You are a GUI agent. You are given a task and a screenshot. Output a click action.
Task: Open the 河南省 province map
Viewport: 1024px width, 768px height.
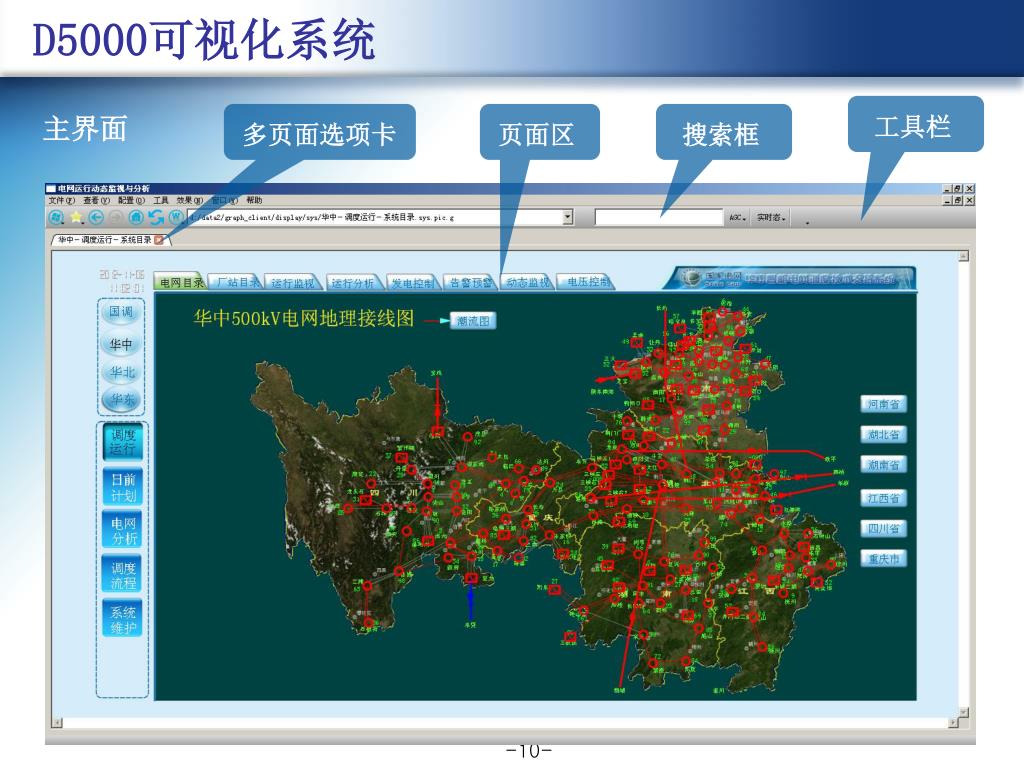click(x=884, y=404)
